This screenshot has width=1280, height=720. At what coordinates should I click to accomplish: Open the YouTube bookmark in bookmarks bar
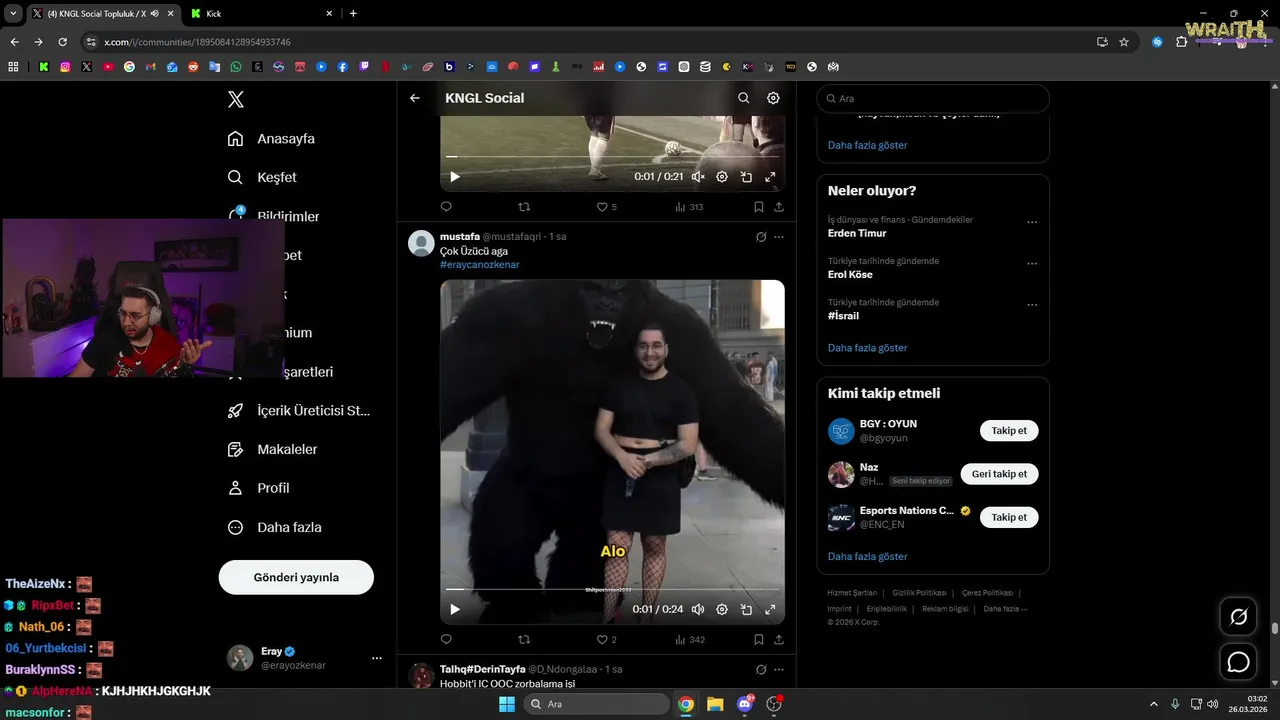(x=108, y=67)
